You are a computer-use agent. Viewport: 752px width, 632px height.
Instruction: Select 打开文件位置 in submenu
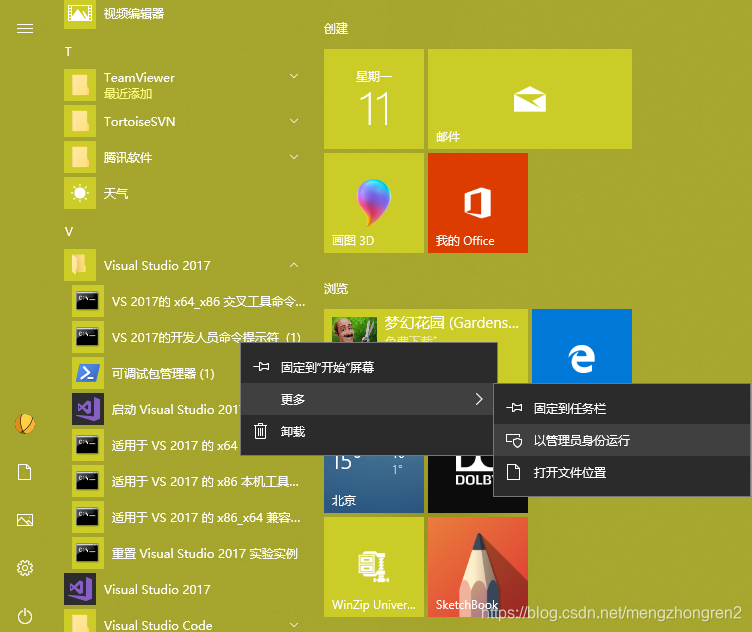pos(622,472)
